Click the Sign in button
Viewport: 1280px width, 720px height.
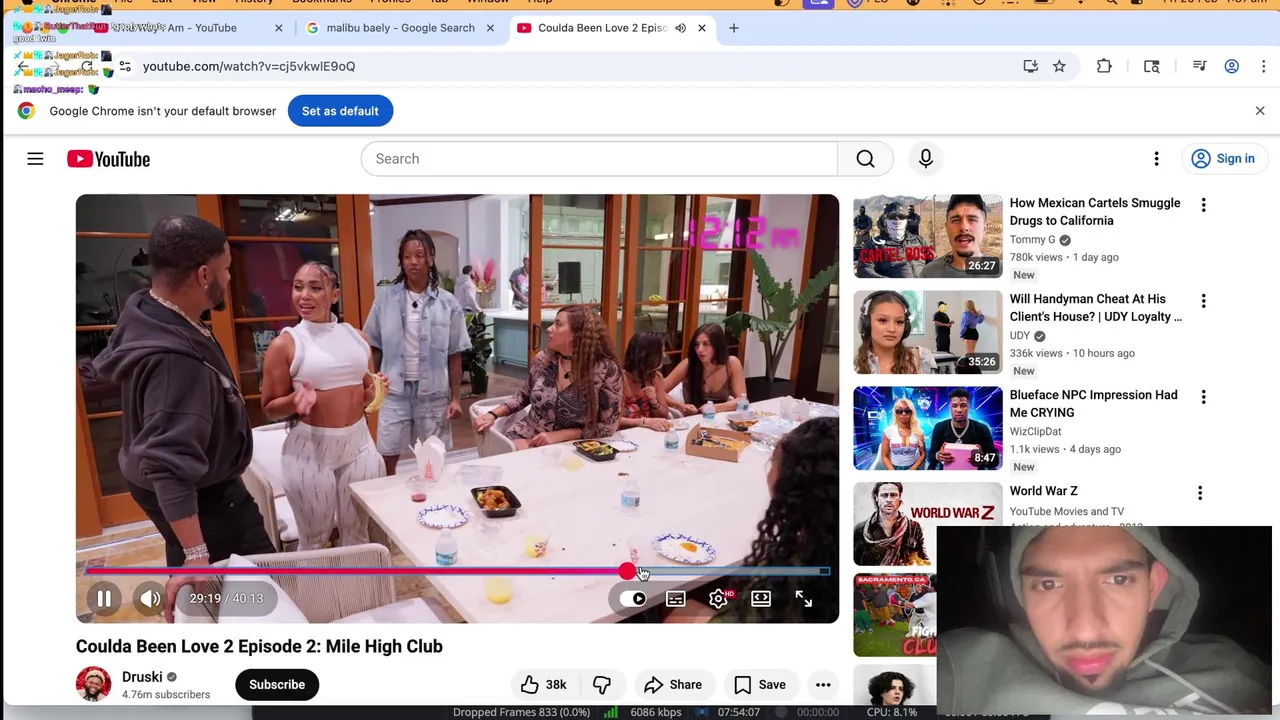pos(1224,159)
